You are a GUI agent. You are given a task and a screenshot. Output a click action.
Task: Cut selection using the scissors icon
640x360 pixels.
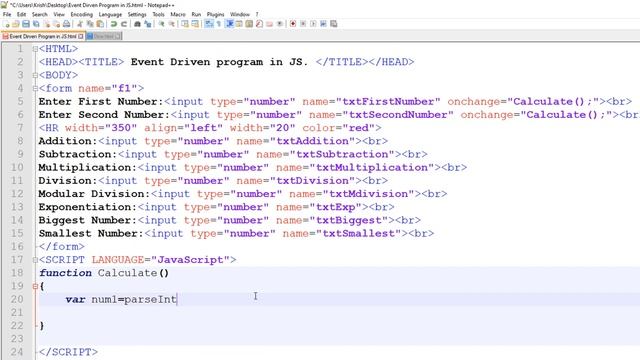pos(80,24)
